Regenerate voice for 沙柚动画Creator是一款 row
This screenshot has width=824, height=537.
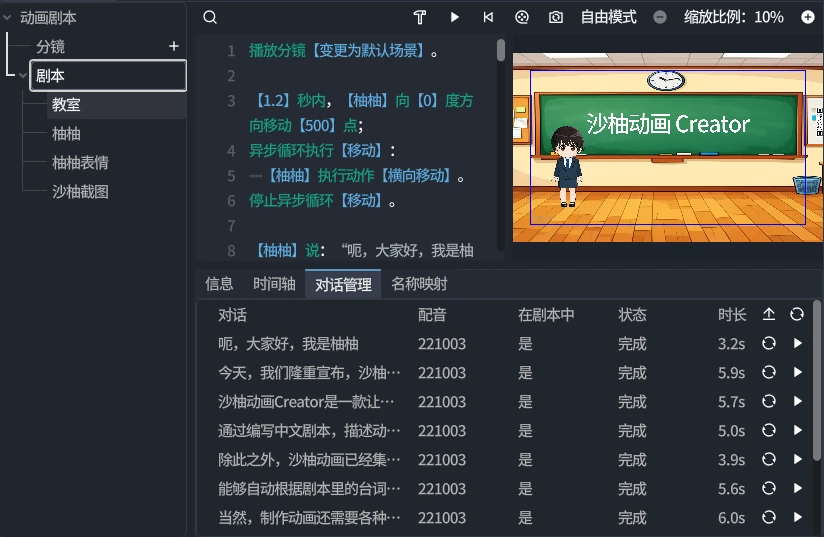(769, 401)
